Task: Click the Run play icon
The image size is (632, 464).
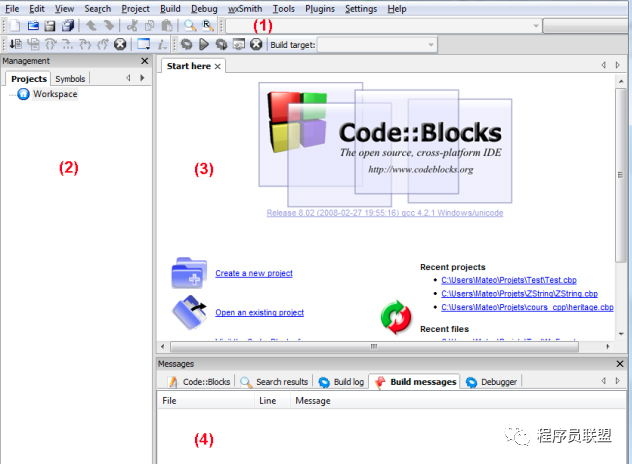Action: click(x=204, y=44)
